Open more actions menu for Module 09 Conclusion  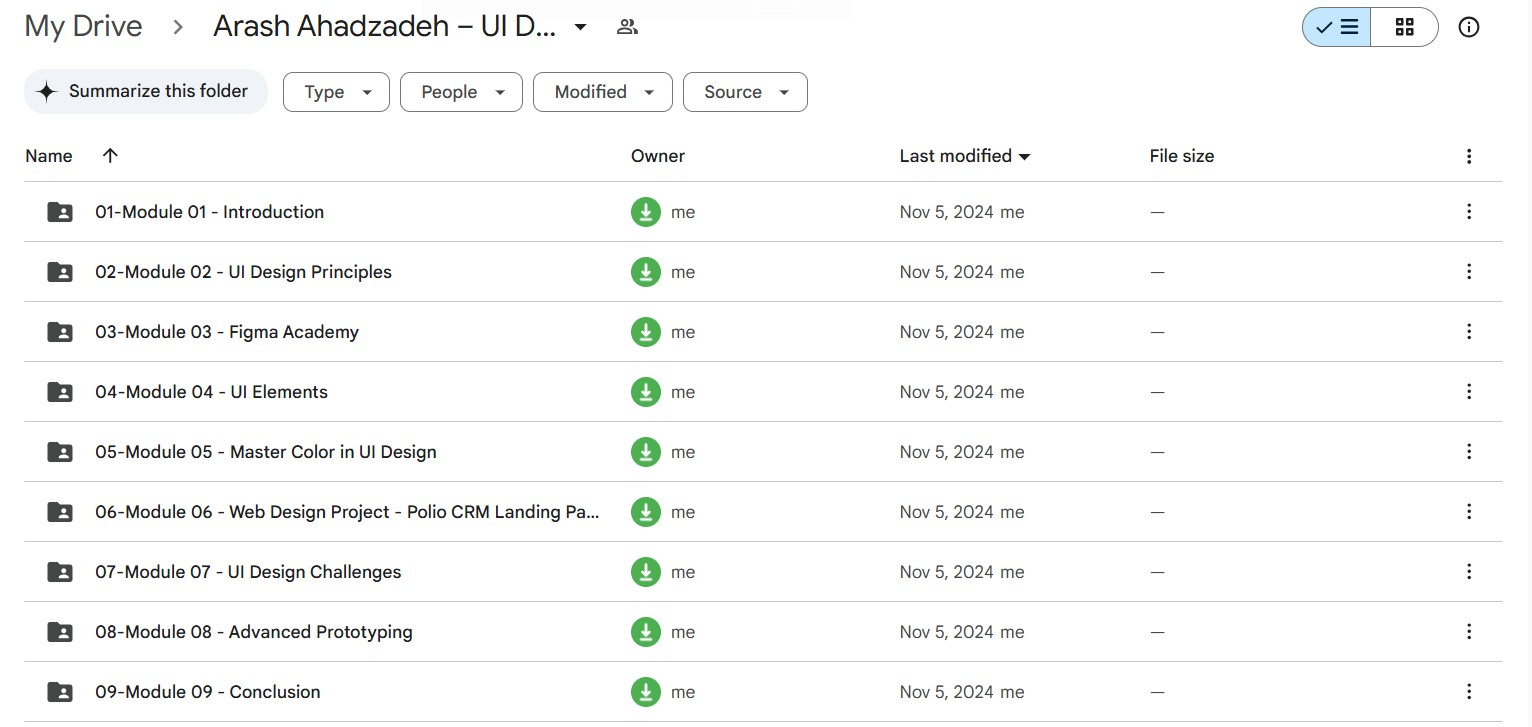[1468, 692]
